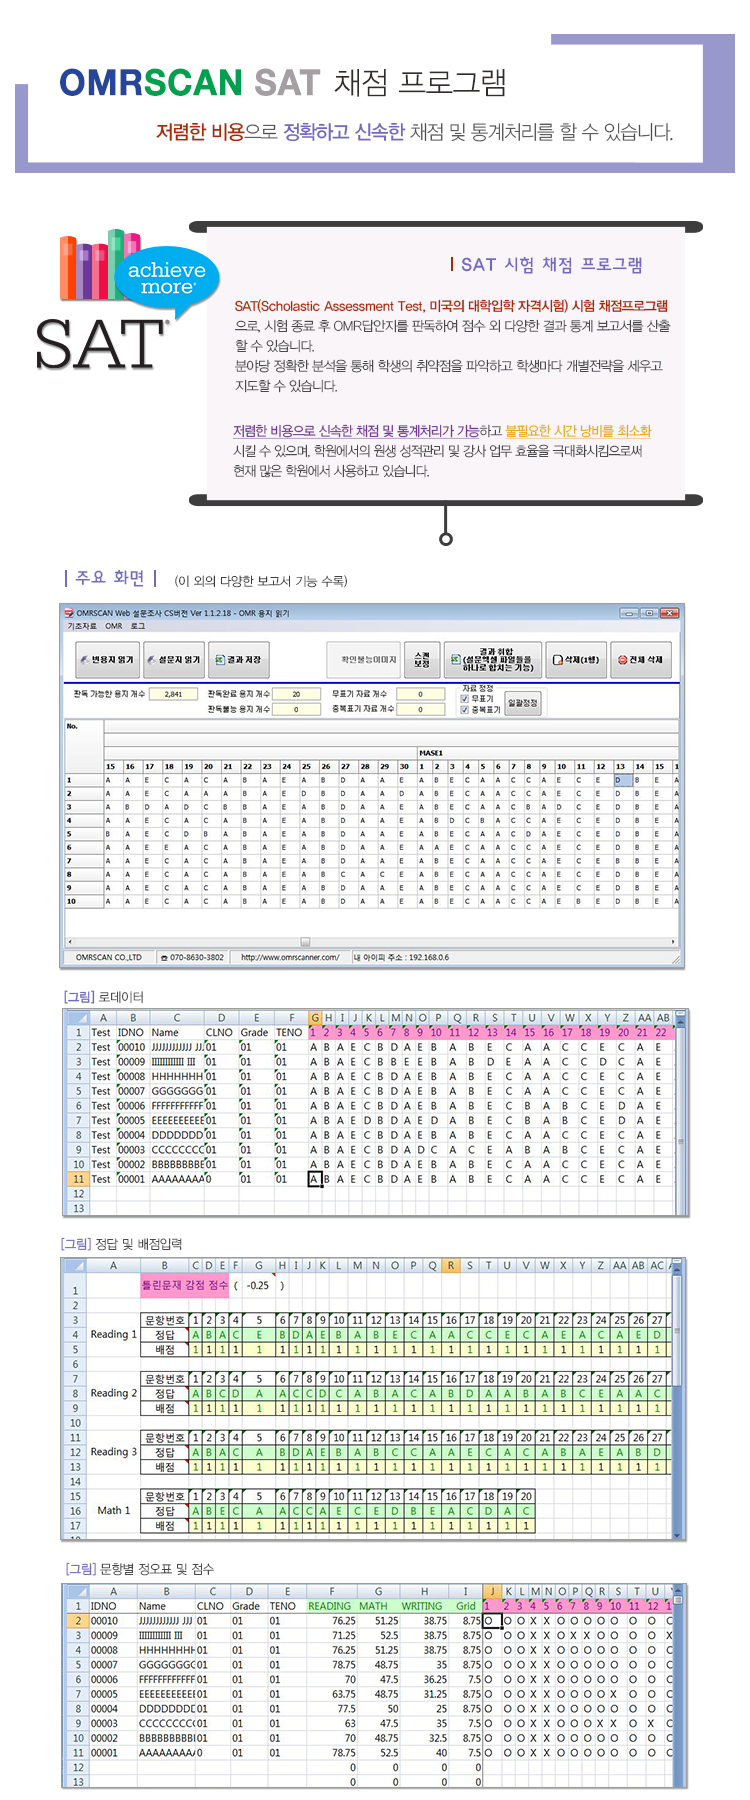Toggle the 중복표기 checkbox
The width and height of the screenshot is (750, 1800).
coord(464,710)
